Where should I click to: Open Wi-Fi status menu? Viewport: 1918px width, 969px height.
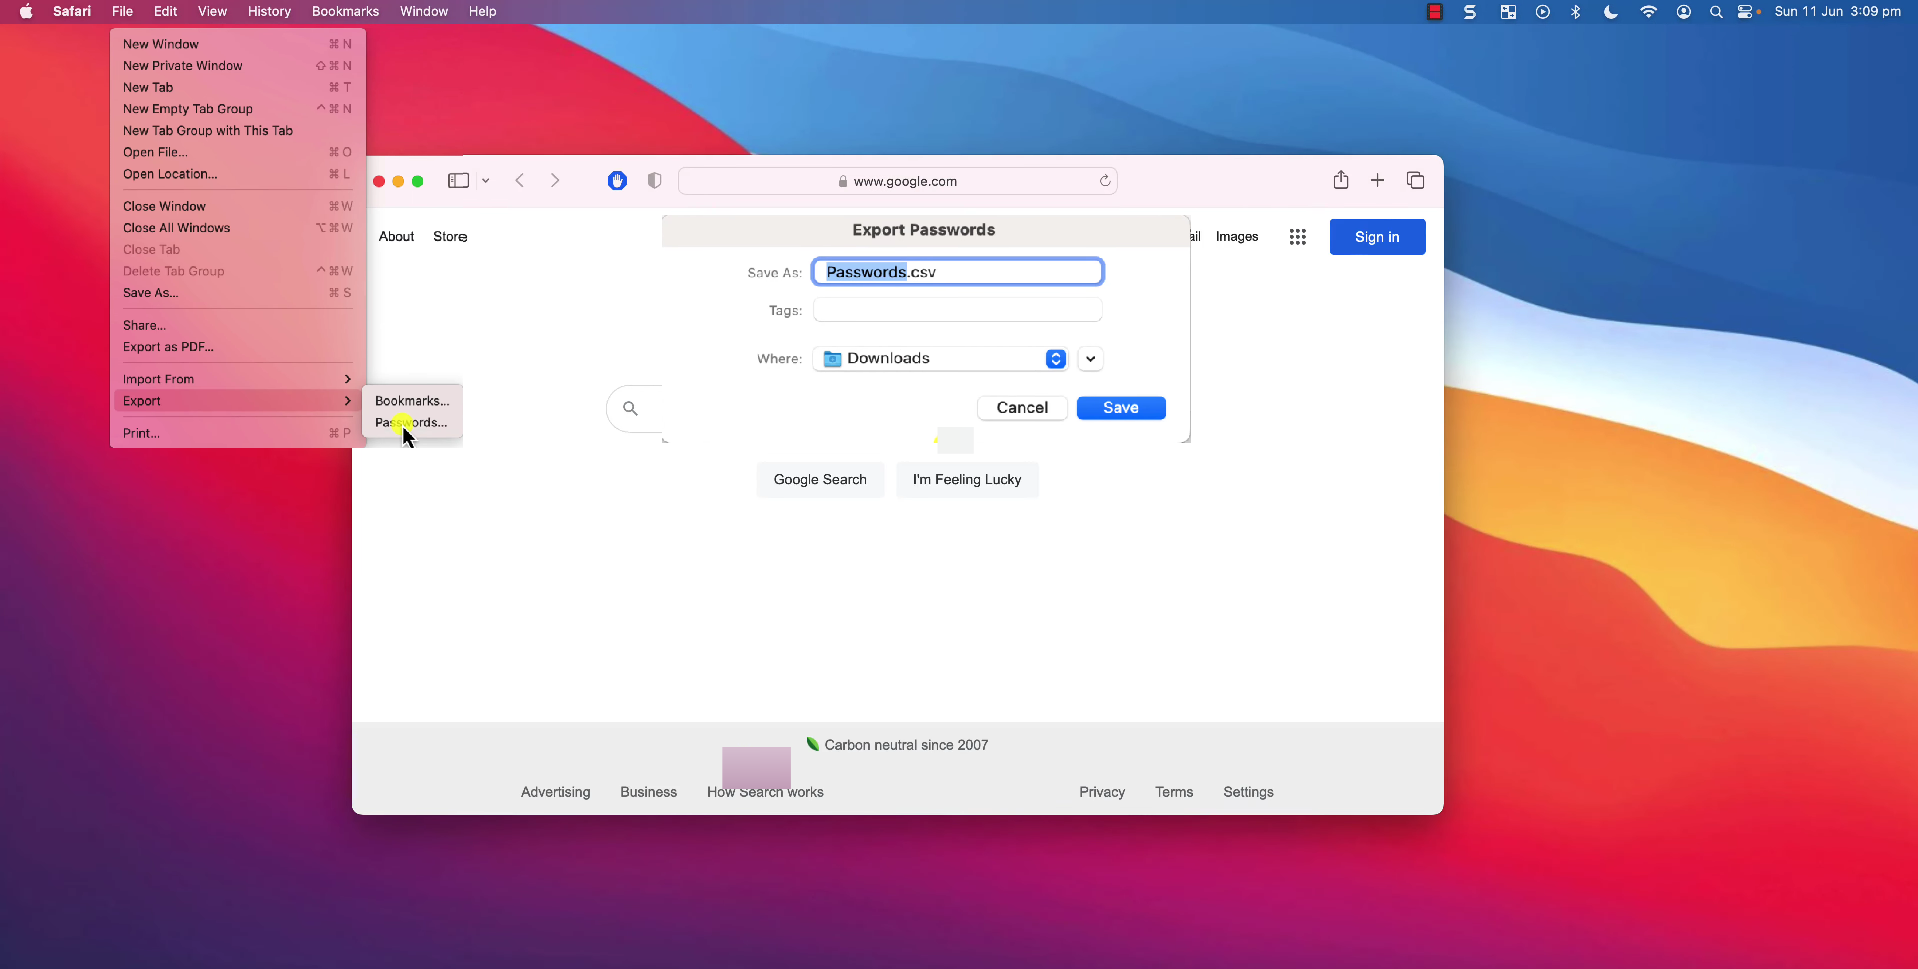[1648, 12]
